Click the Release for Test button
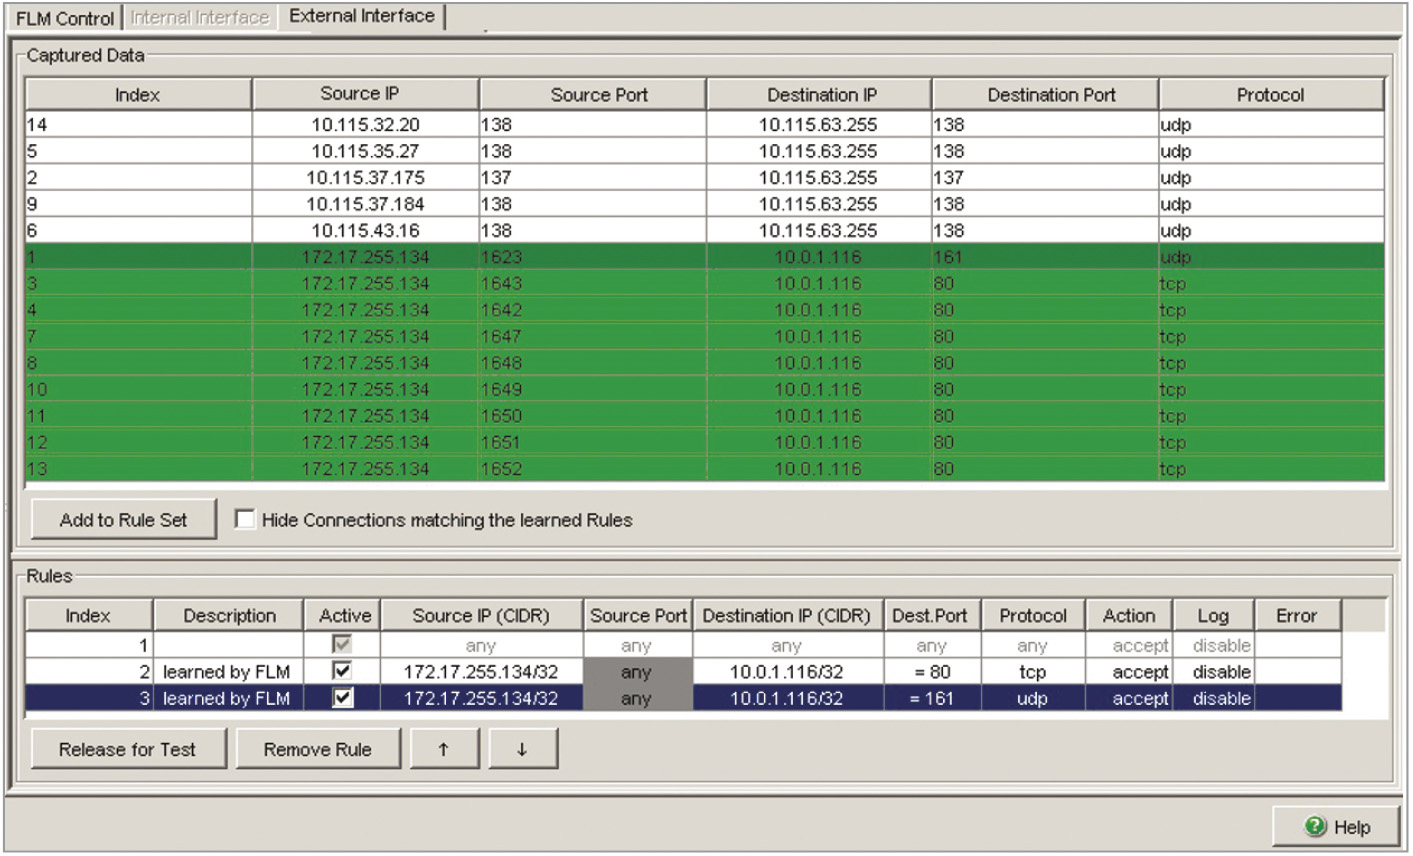Viewport: 1413px width, 856px height. pyautogui.click(x=127, y=749)
